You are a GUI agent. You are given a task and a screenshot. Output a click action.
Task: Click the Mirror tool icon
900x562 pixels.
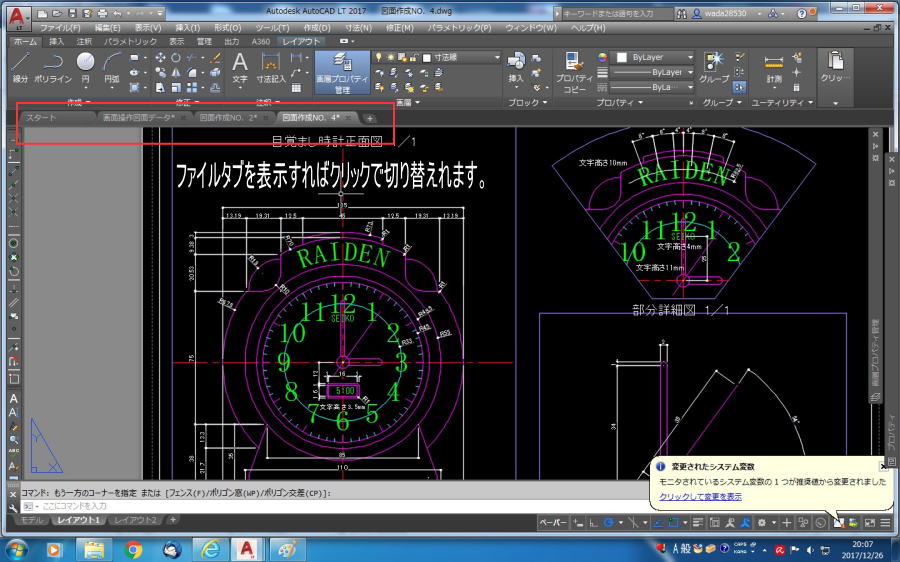tap(176, 72)
